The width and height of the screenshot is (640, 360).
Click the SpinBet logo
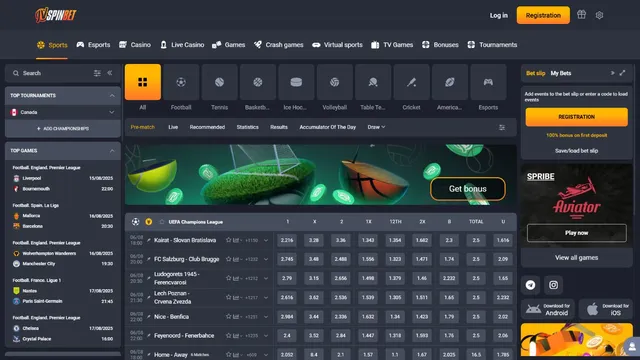[x=56, y=15]
